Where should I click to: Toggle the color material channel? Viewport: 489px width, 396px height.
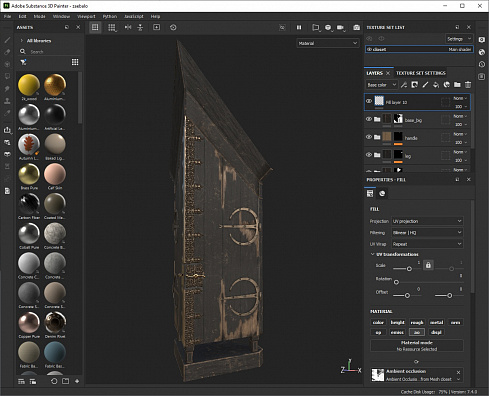coord(378,322)
